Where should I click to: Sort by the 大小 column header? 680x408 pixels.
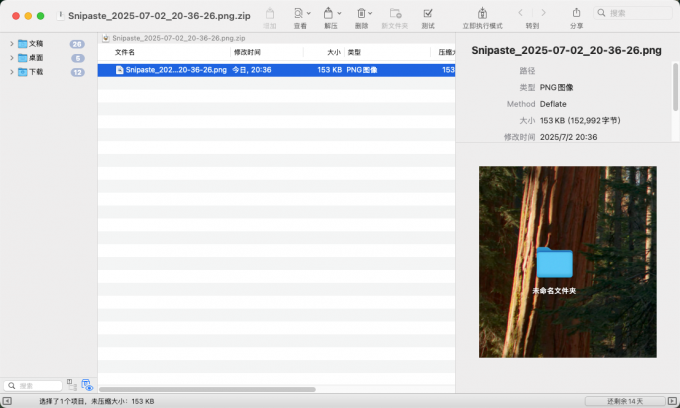point(333,52)
